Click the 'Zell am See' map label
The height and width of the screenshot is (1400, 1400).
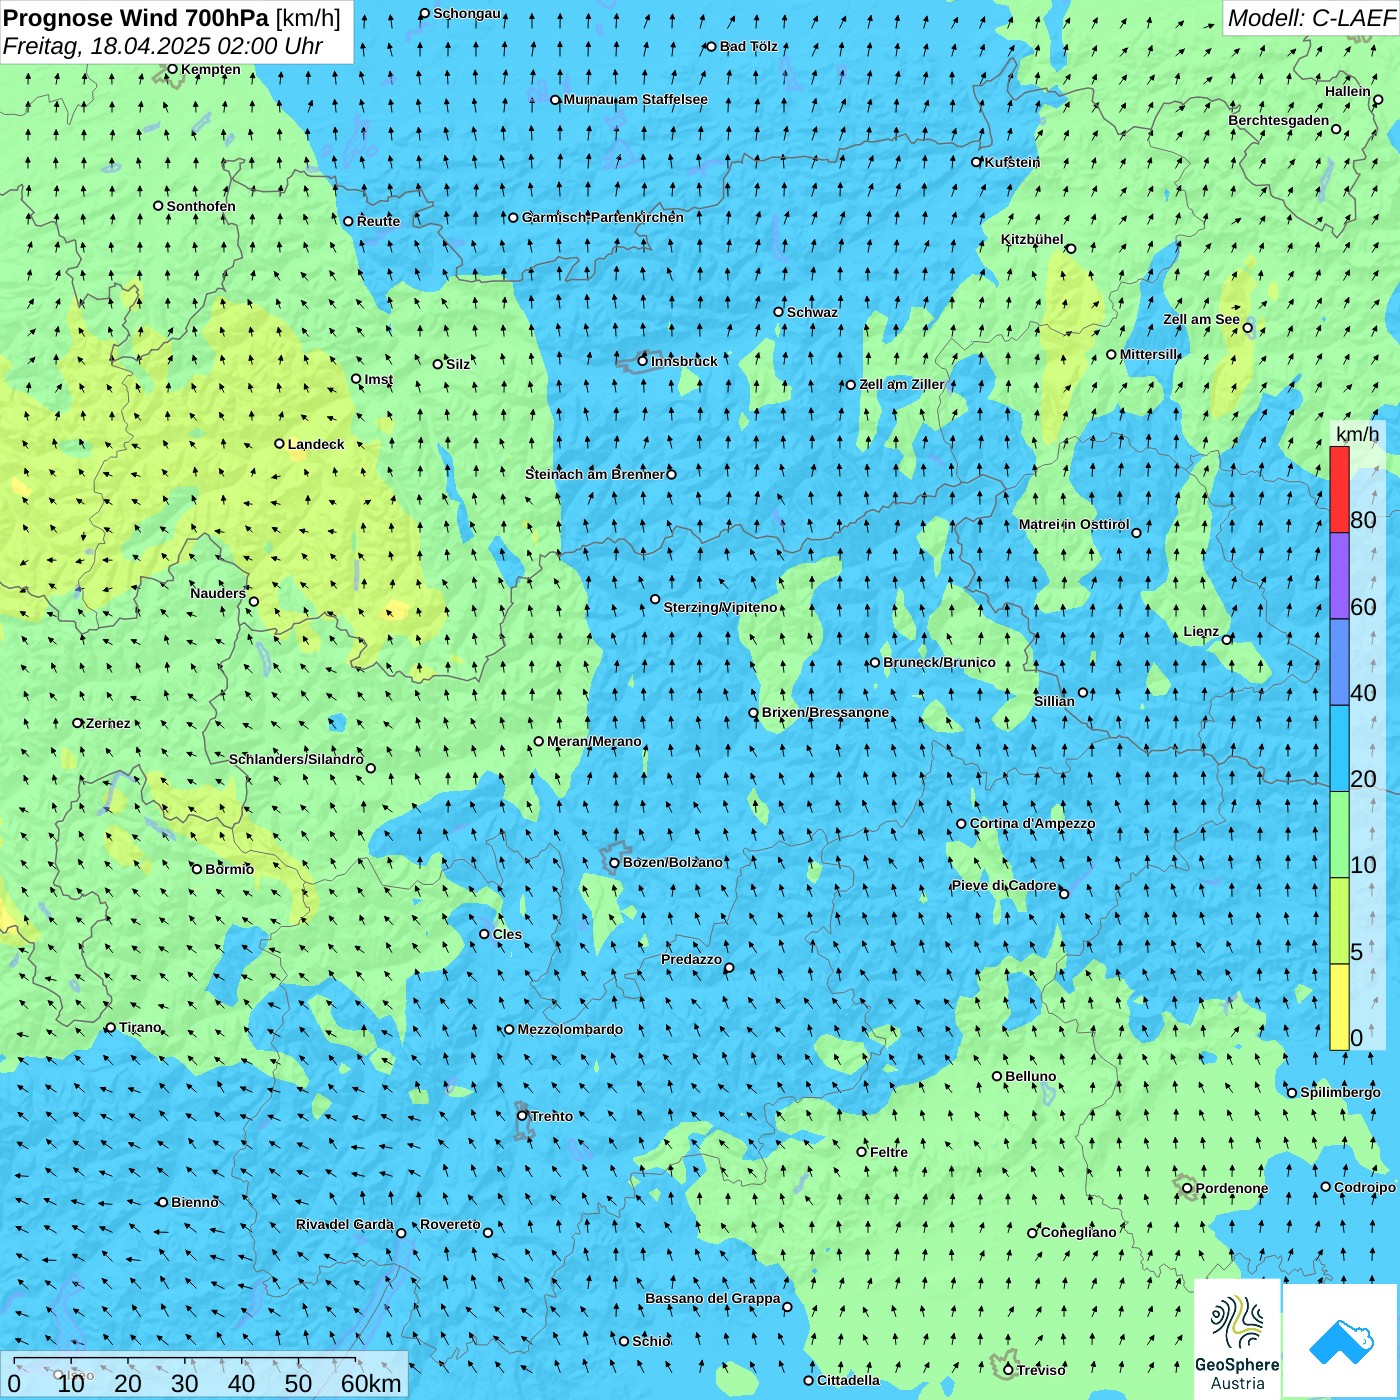[x=1201, y=320]
